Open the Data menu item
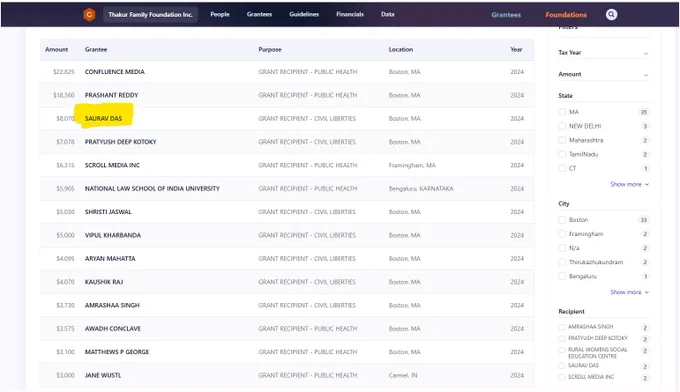This screenshot has height=392, width=680. pyautogui.click(x=388, y=14)
